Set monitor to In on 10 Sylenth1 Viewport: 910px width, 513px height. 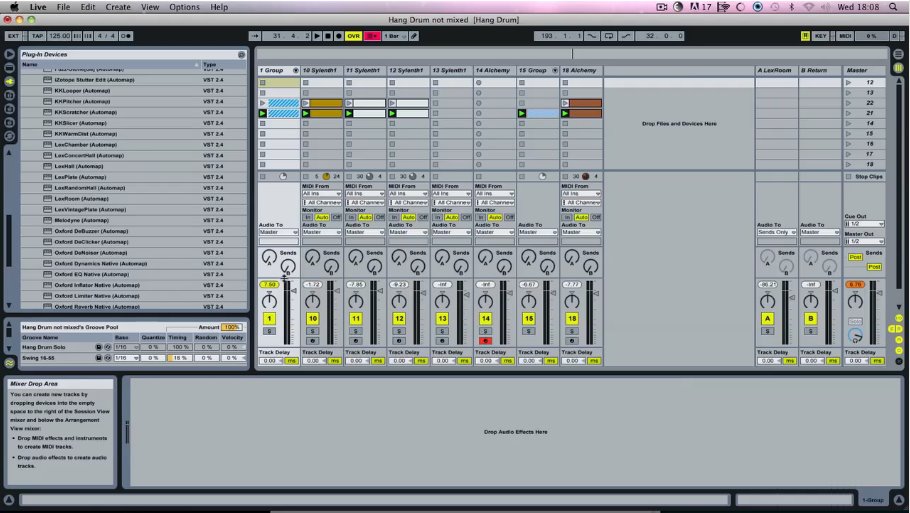(x=308, y=217)
